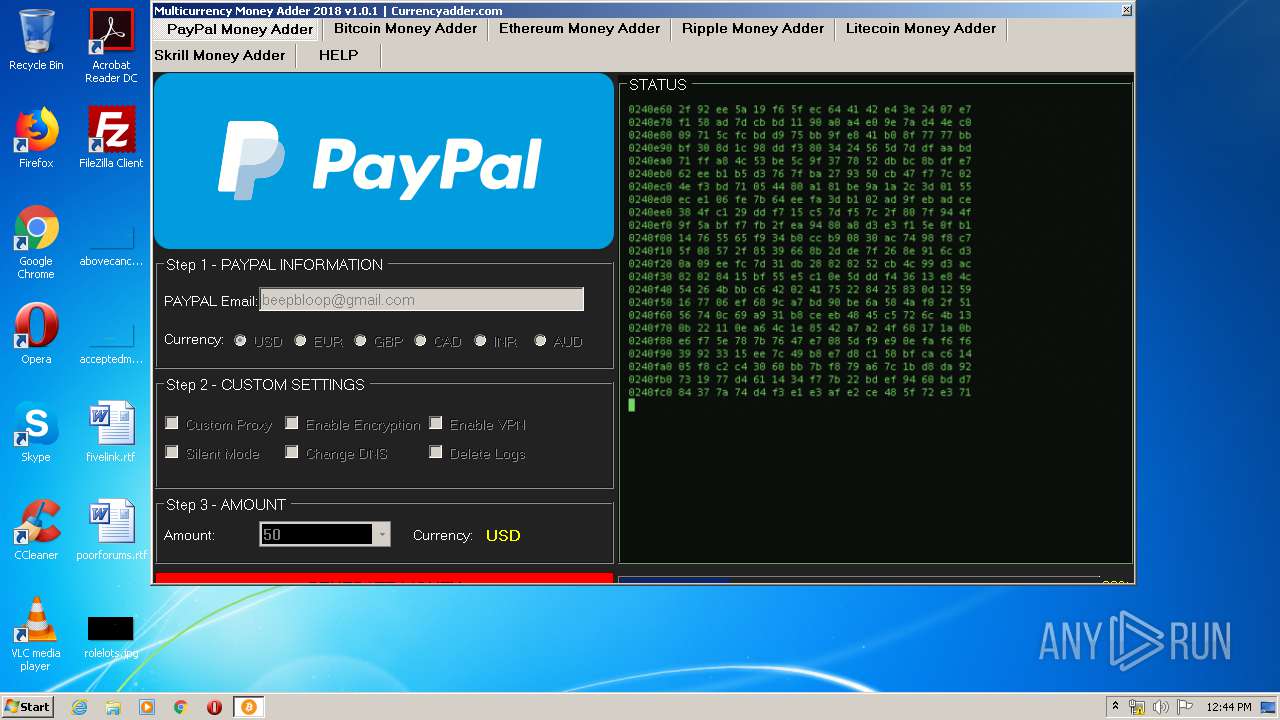
Task: Expand the Amount dropdown arrow
Action: [x=381, y=535]
